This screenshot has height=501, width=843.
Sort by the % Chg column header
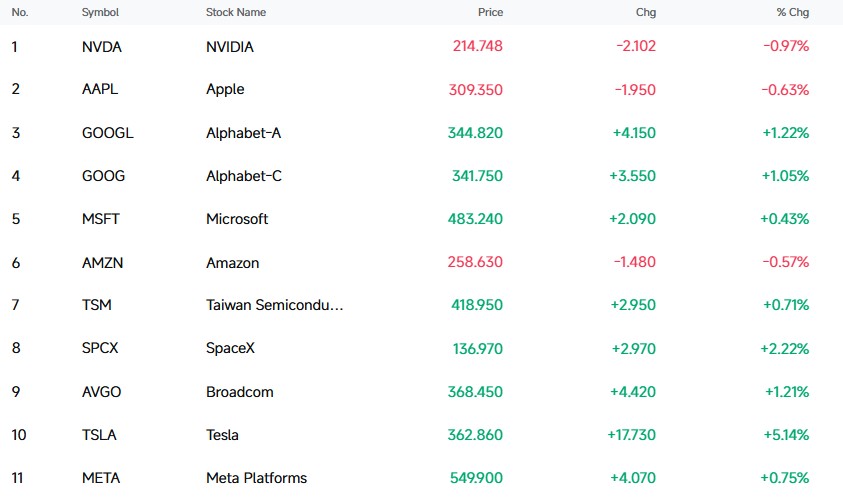pos(792,12)
